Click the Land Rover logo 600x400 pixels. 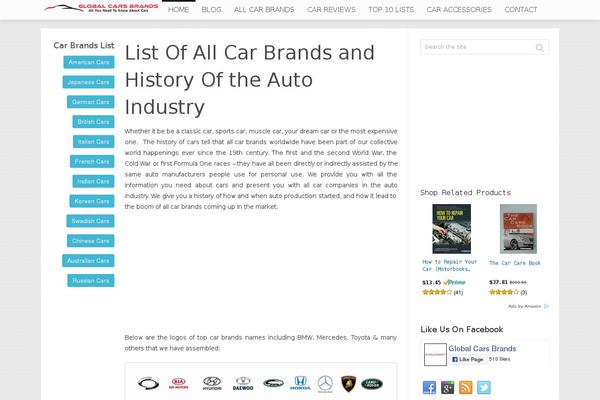click(x=372, y=384)
